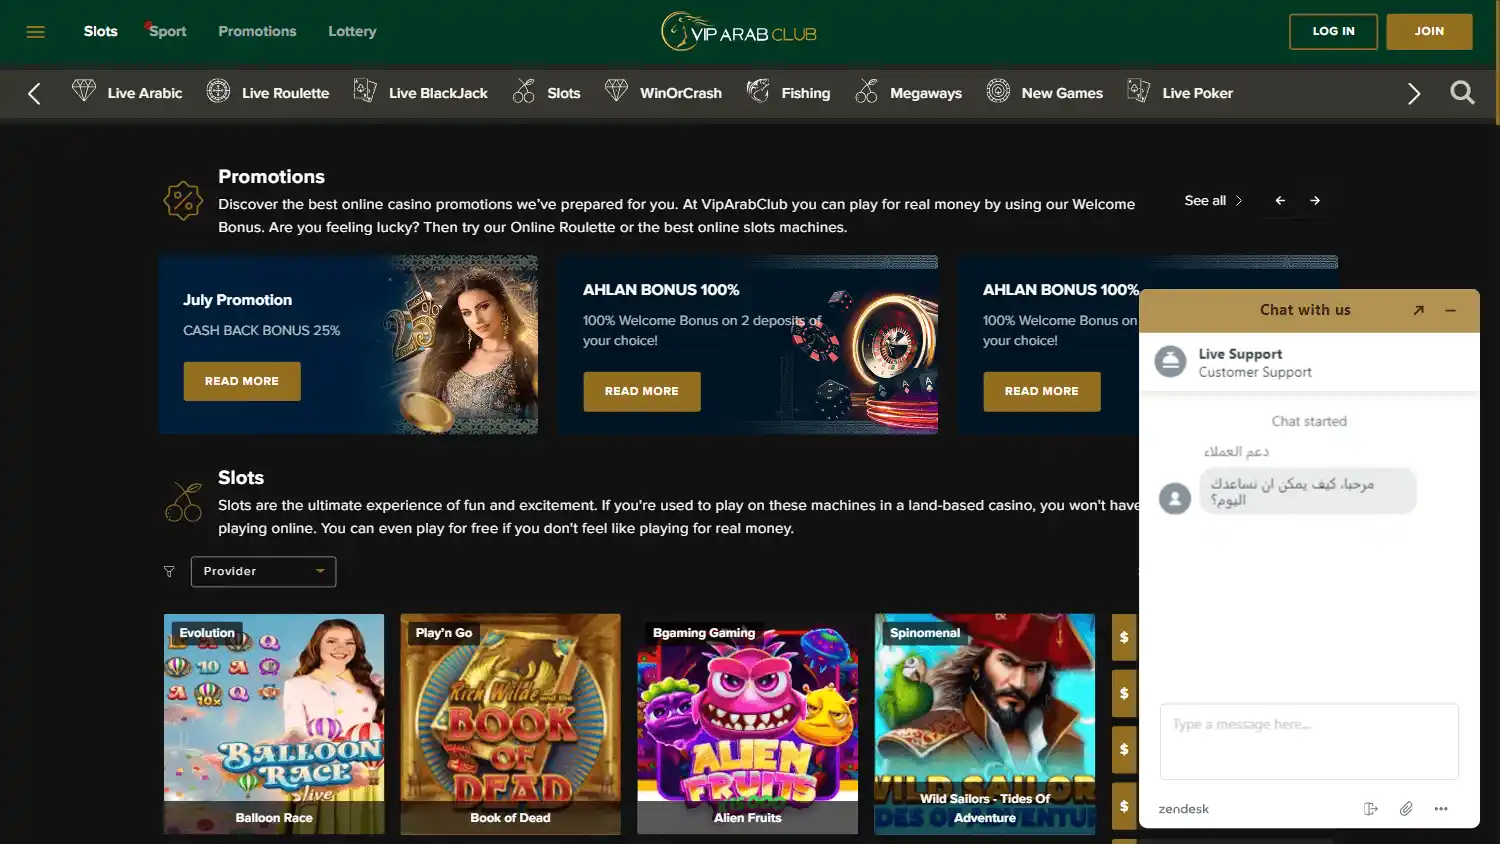Viewport: 1500px width, 844px height.
Task: Show next promotions with right arrow
Action: (1315, 201)
